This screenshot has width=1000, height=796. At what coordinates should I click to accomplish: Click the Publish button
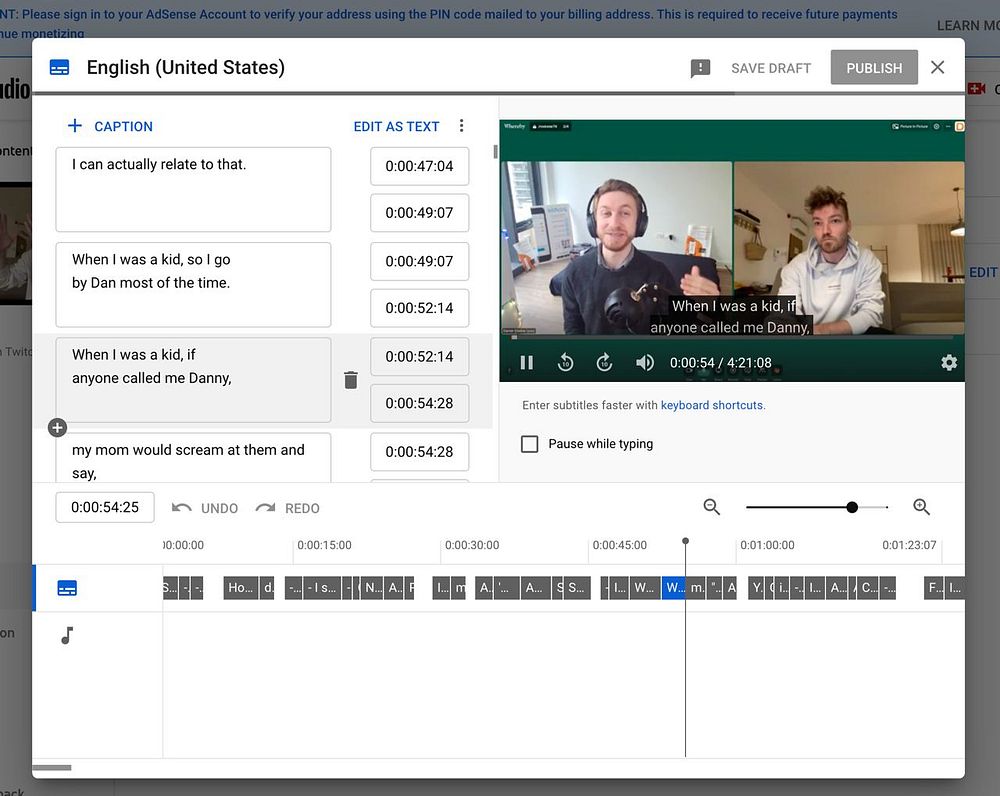click(x=874, y=68)
